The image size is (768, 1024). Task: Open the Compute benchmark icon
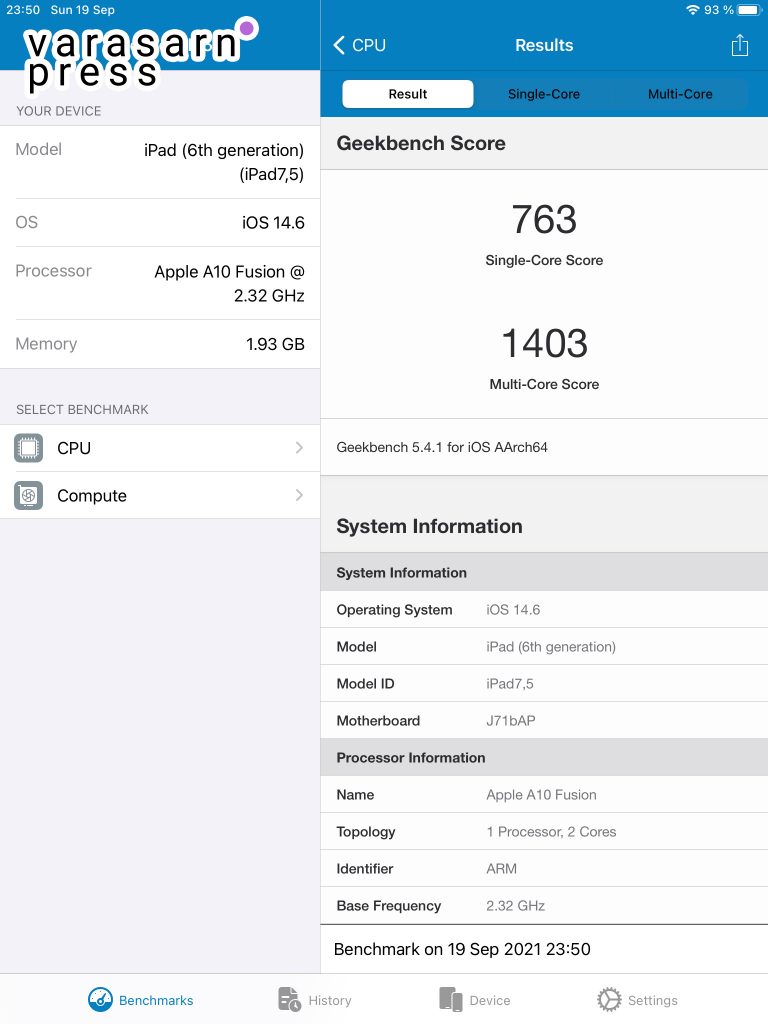(x=28, y=496)
